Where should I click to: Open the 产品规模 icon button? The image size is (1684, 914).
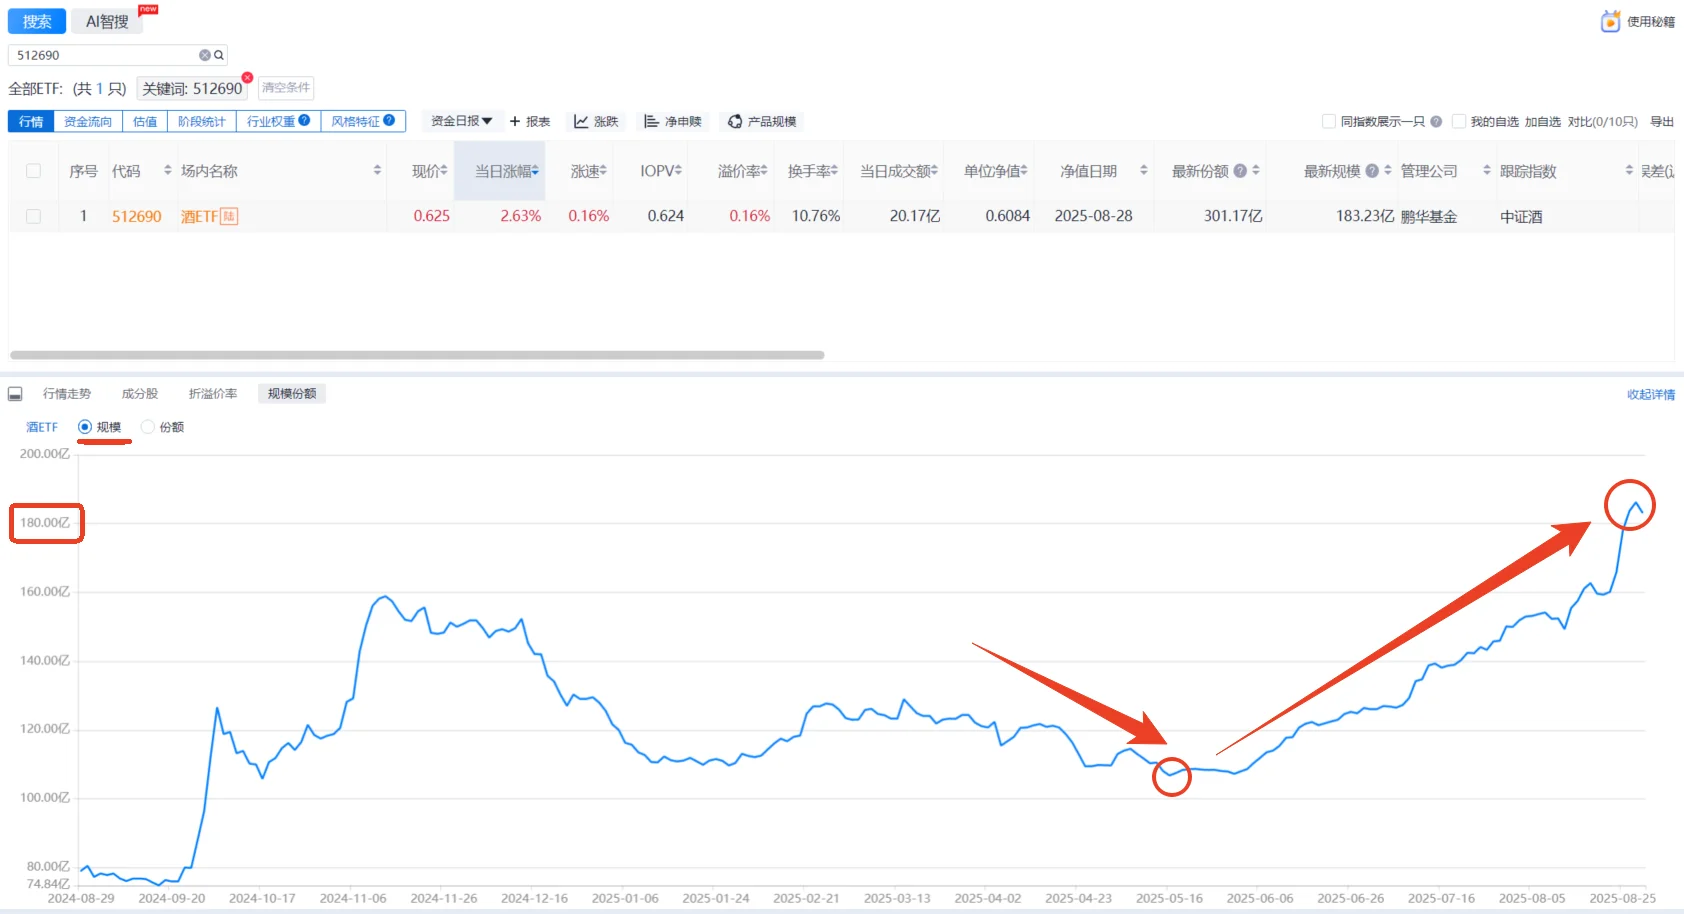[735, 122]
